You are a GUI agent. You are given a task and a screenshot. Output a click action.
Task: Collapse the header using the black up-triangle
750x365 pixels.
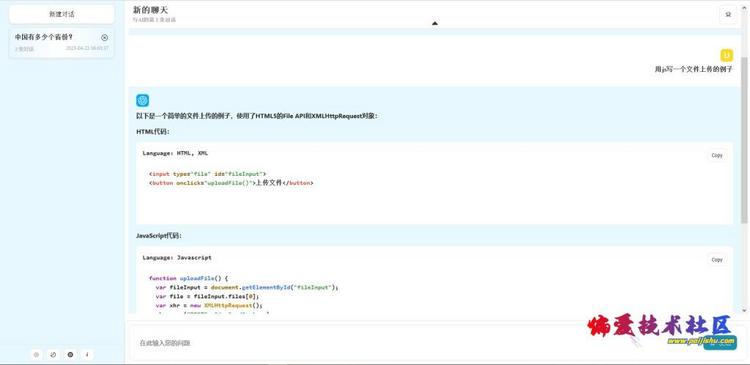pyautogui.click(x=435, y=23)
